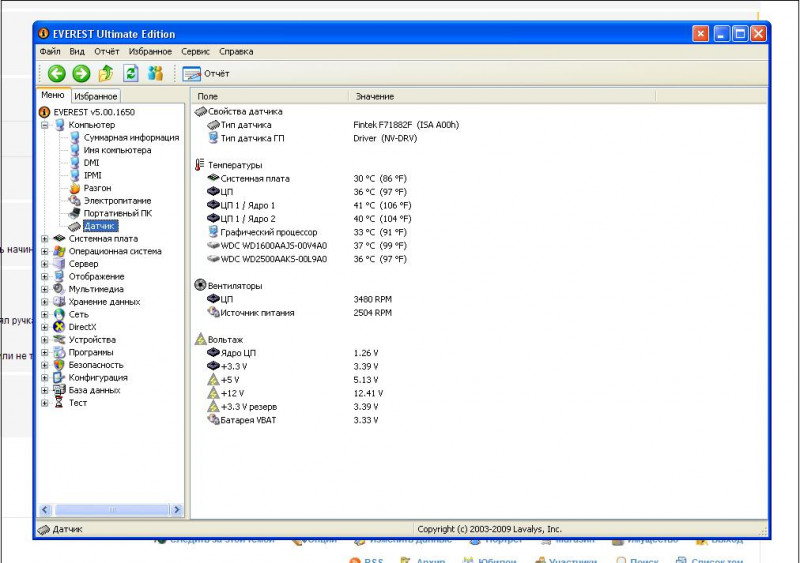Click sidebar scrollbar left arrow
Viewport: 800px width, 563px height.
(x=45, y=509)
